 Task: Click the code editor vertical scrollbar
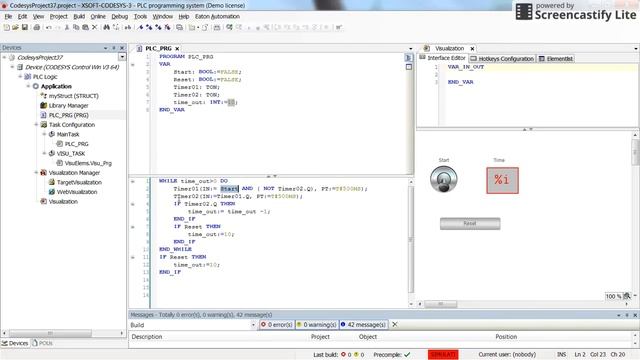pyautogui.click(x=411, y=241)
